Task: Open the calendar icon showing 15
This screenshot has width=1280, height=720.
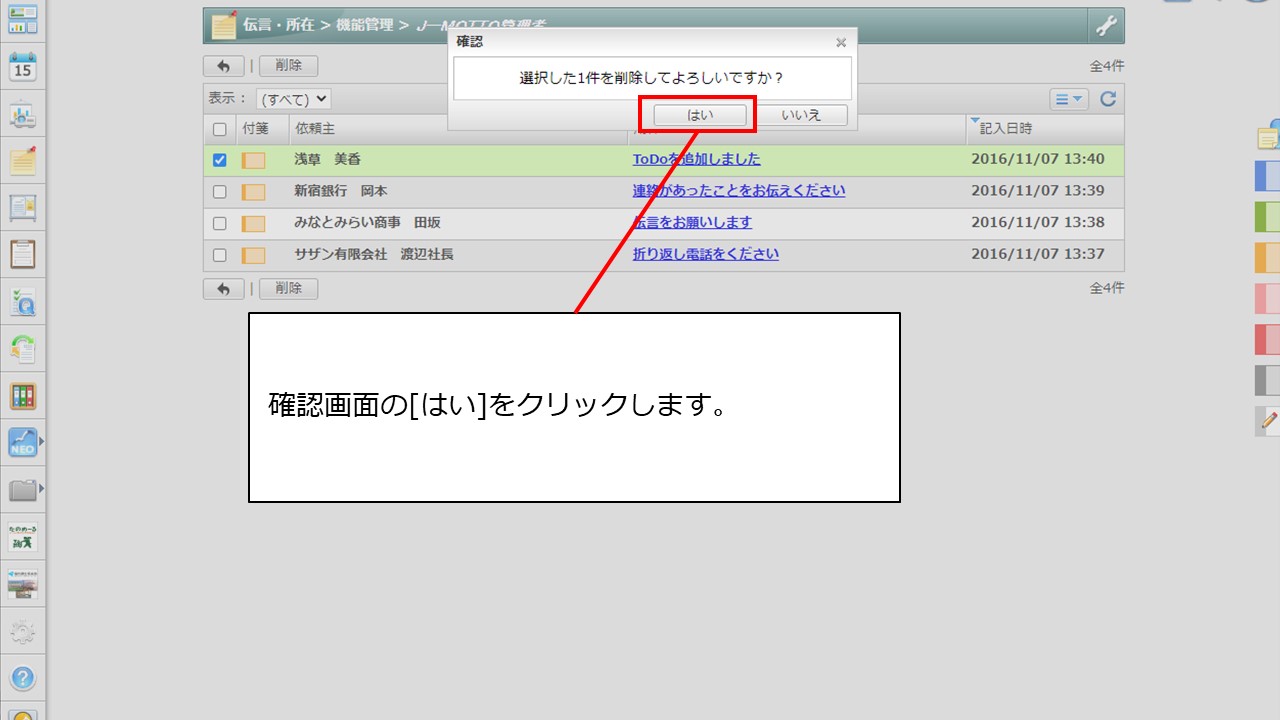Action: click(x=22, y=67)
